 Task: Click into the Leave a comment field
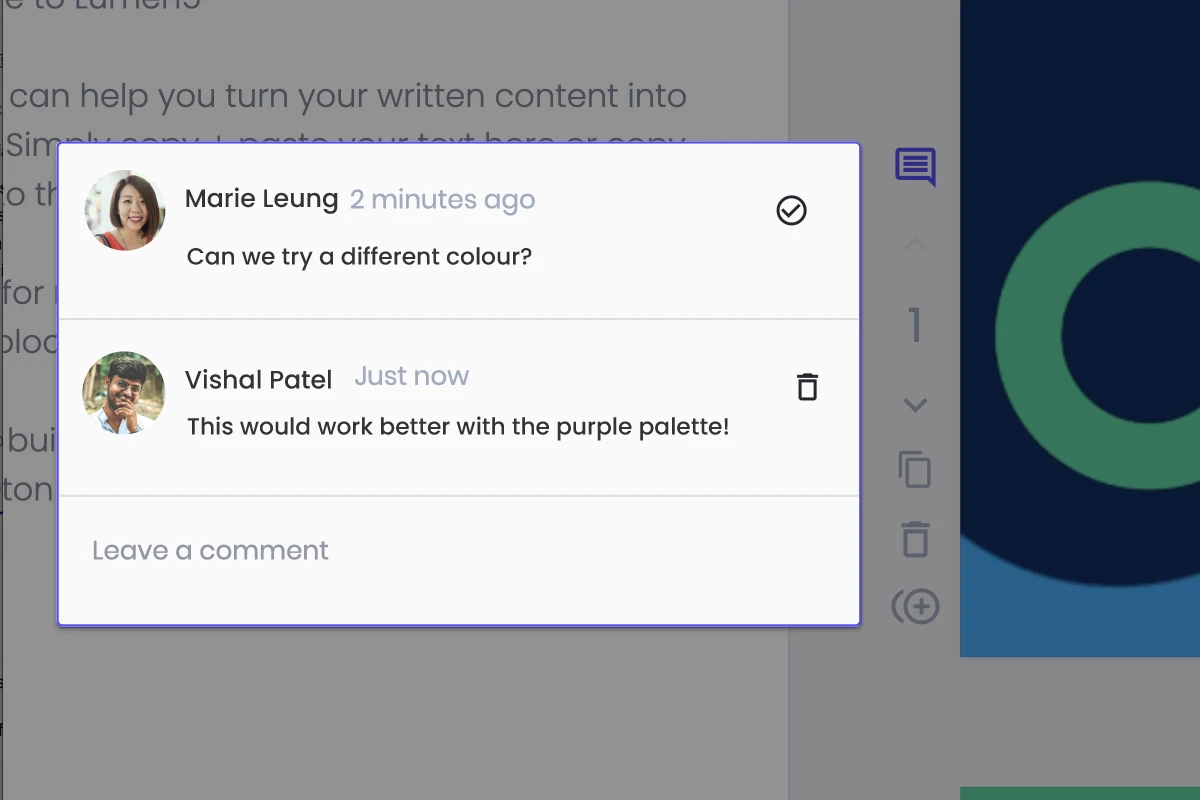(459, 551)
